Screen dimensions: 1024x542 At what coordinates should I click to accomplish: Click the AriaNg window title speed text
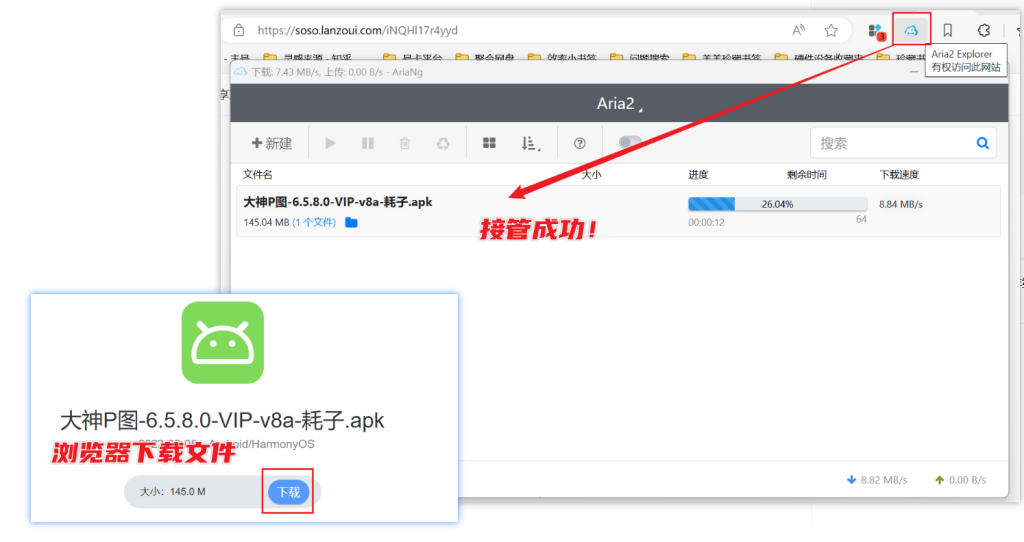pyautogui.click(x=337, y=72)
